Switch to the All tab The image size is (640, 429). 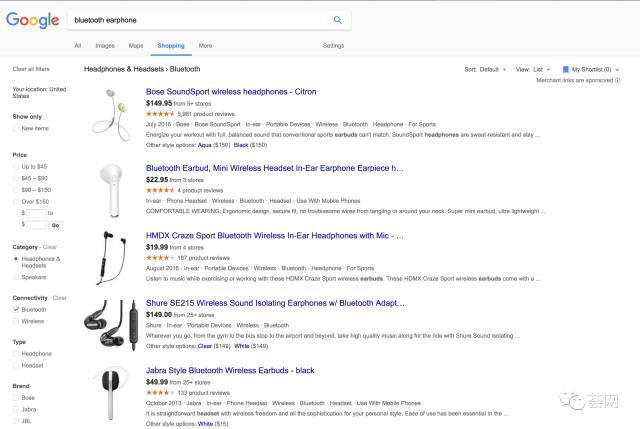pyautogui.click(x=78, y=46)
